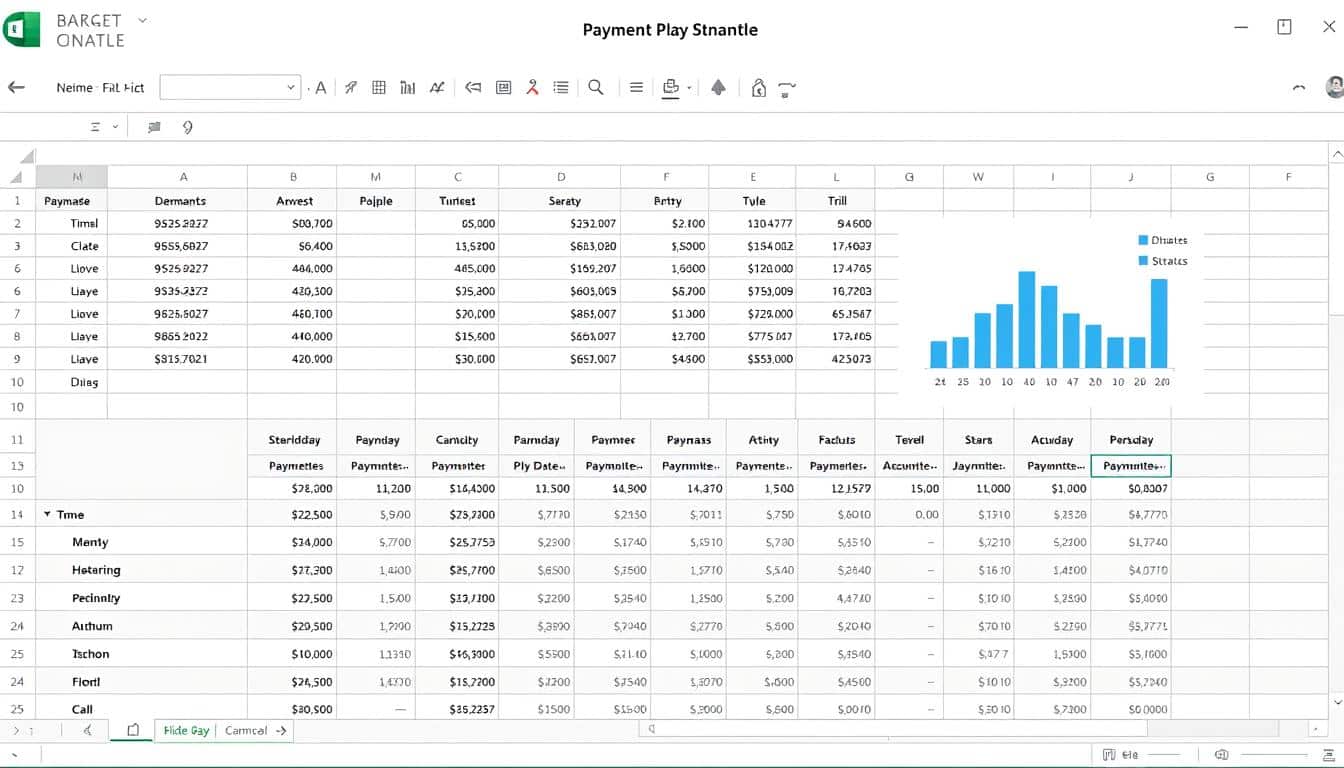Image resolution: width=1344 pixels, height=768 pixels.
Task: Click the dark spade-shaped toolbar icon
Action: (718, 88)
